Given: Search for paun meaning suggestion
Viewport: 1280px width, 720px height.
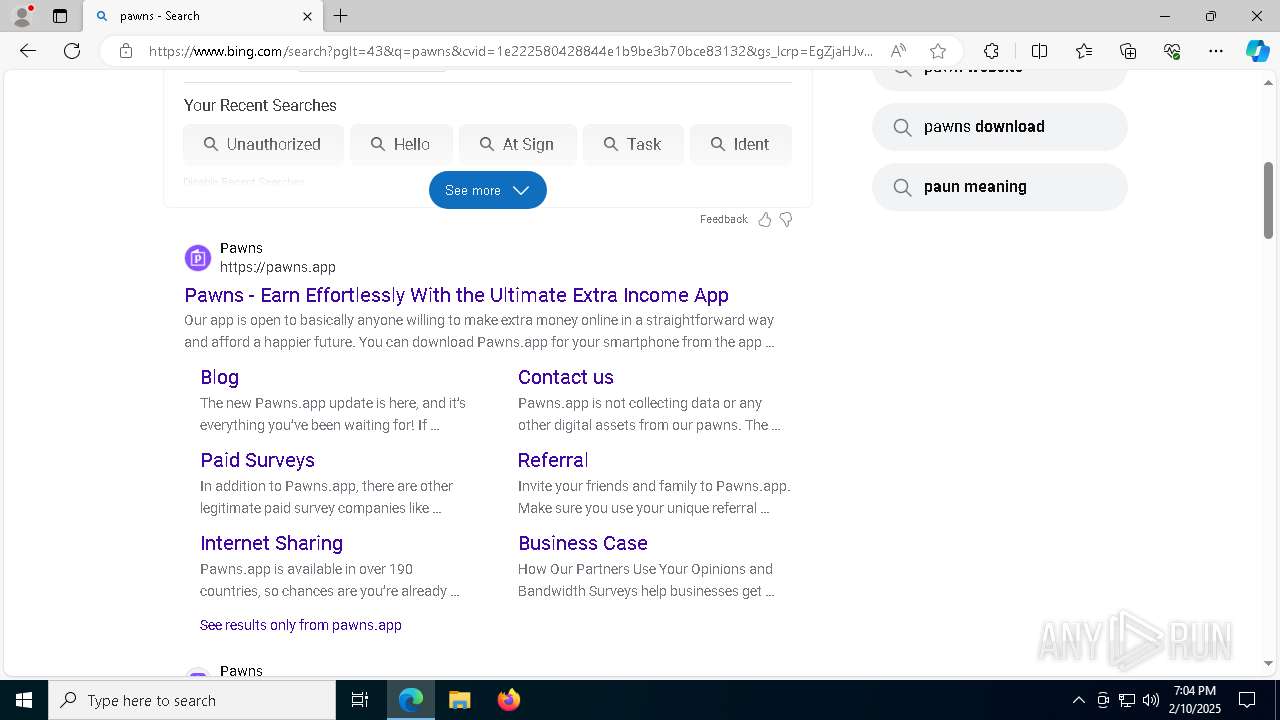Looking at the screenshot, I should click(1000, 187).
